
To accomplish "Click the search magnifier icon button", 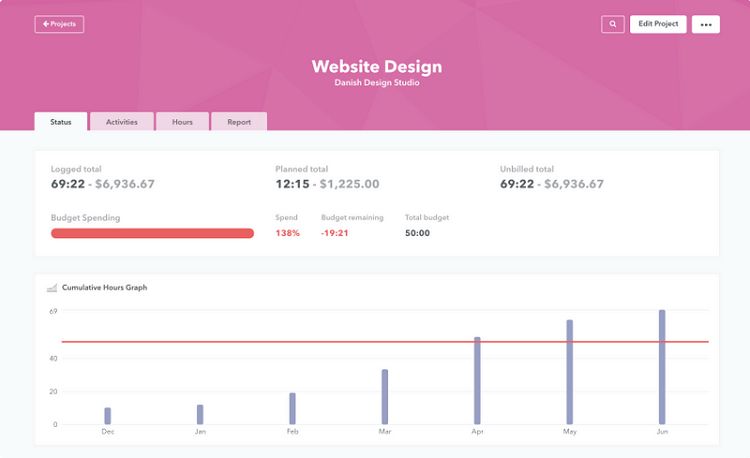I will pyautogui.click(x=612, y=24).
